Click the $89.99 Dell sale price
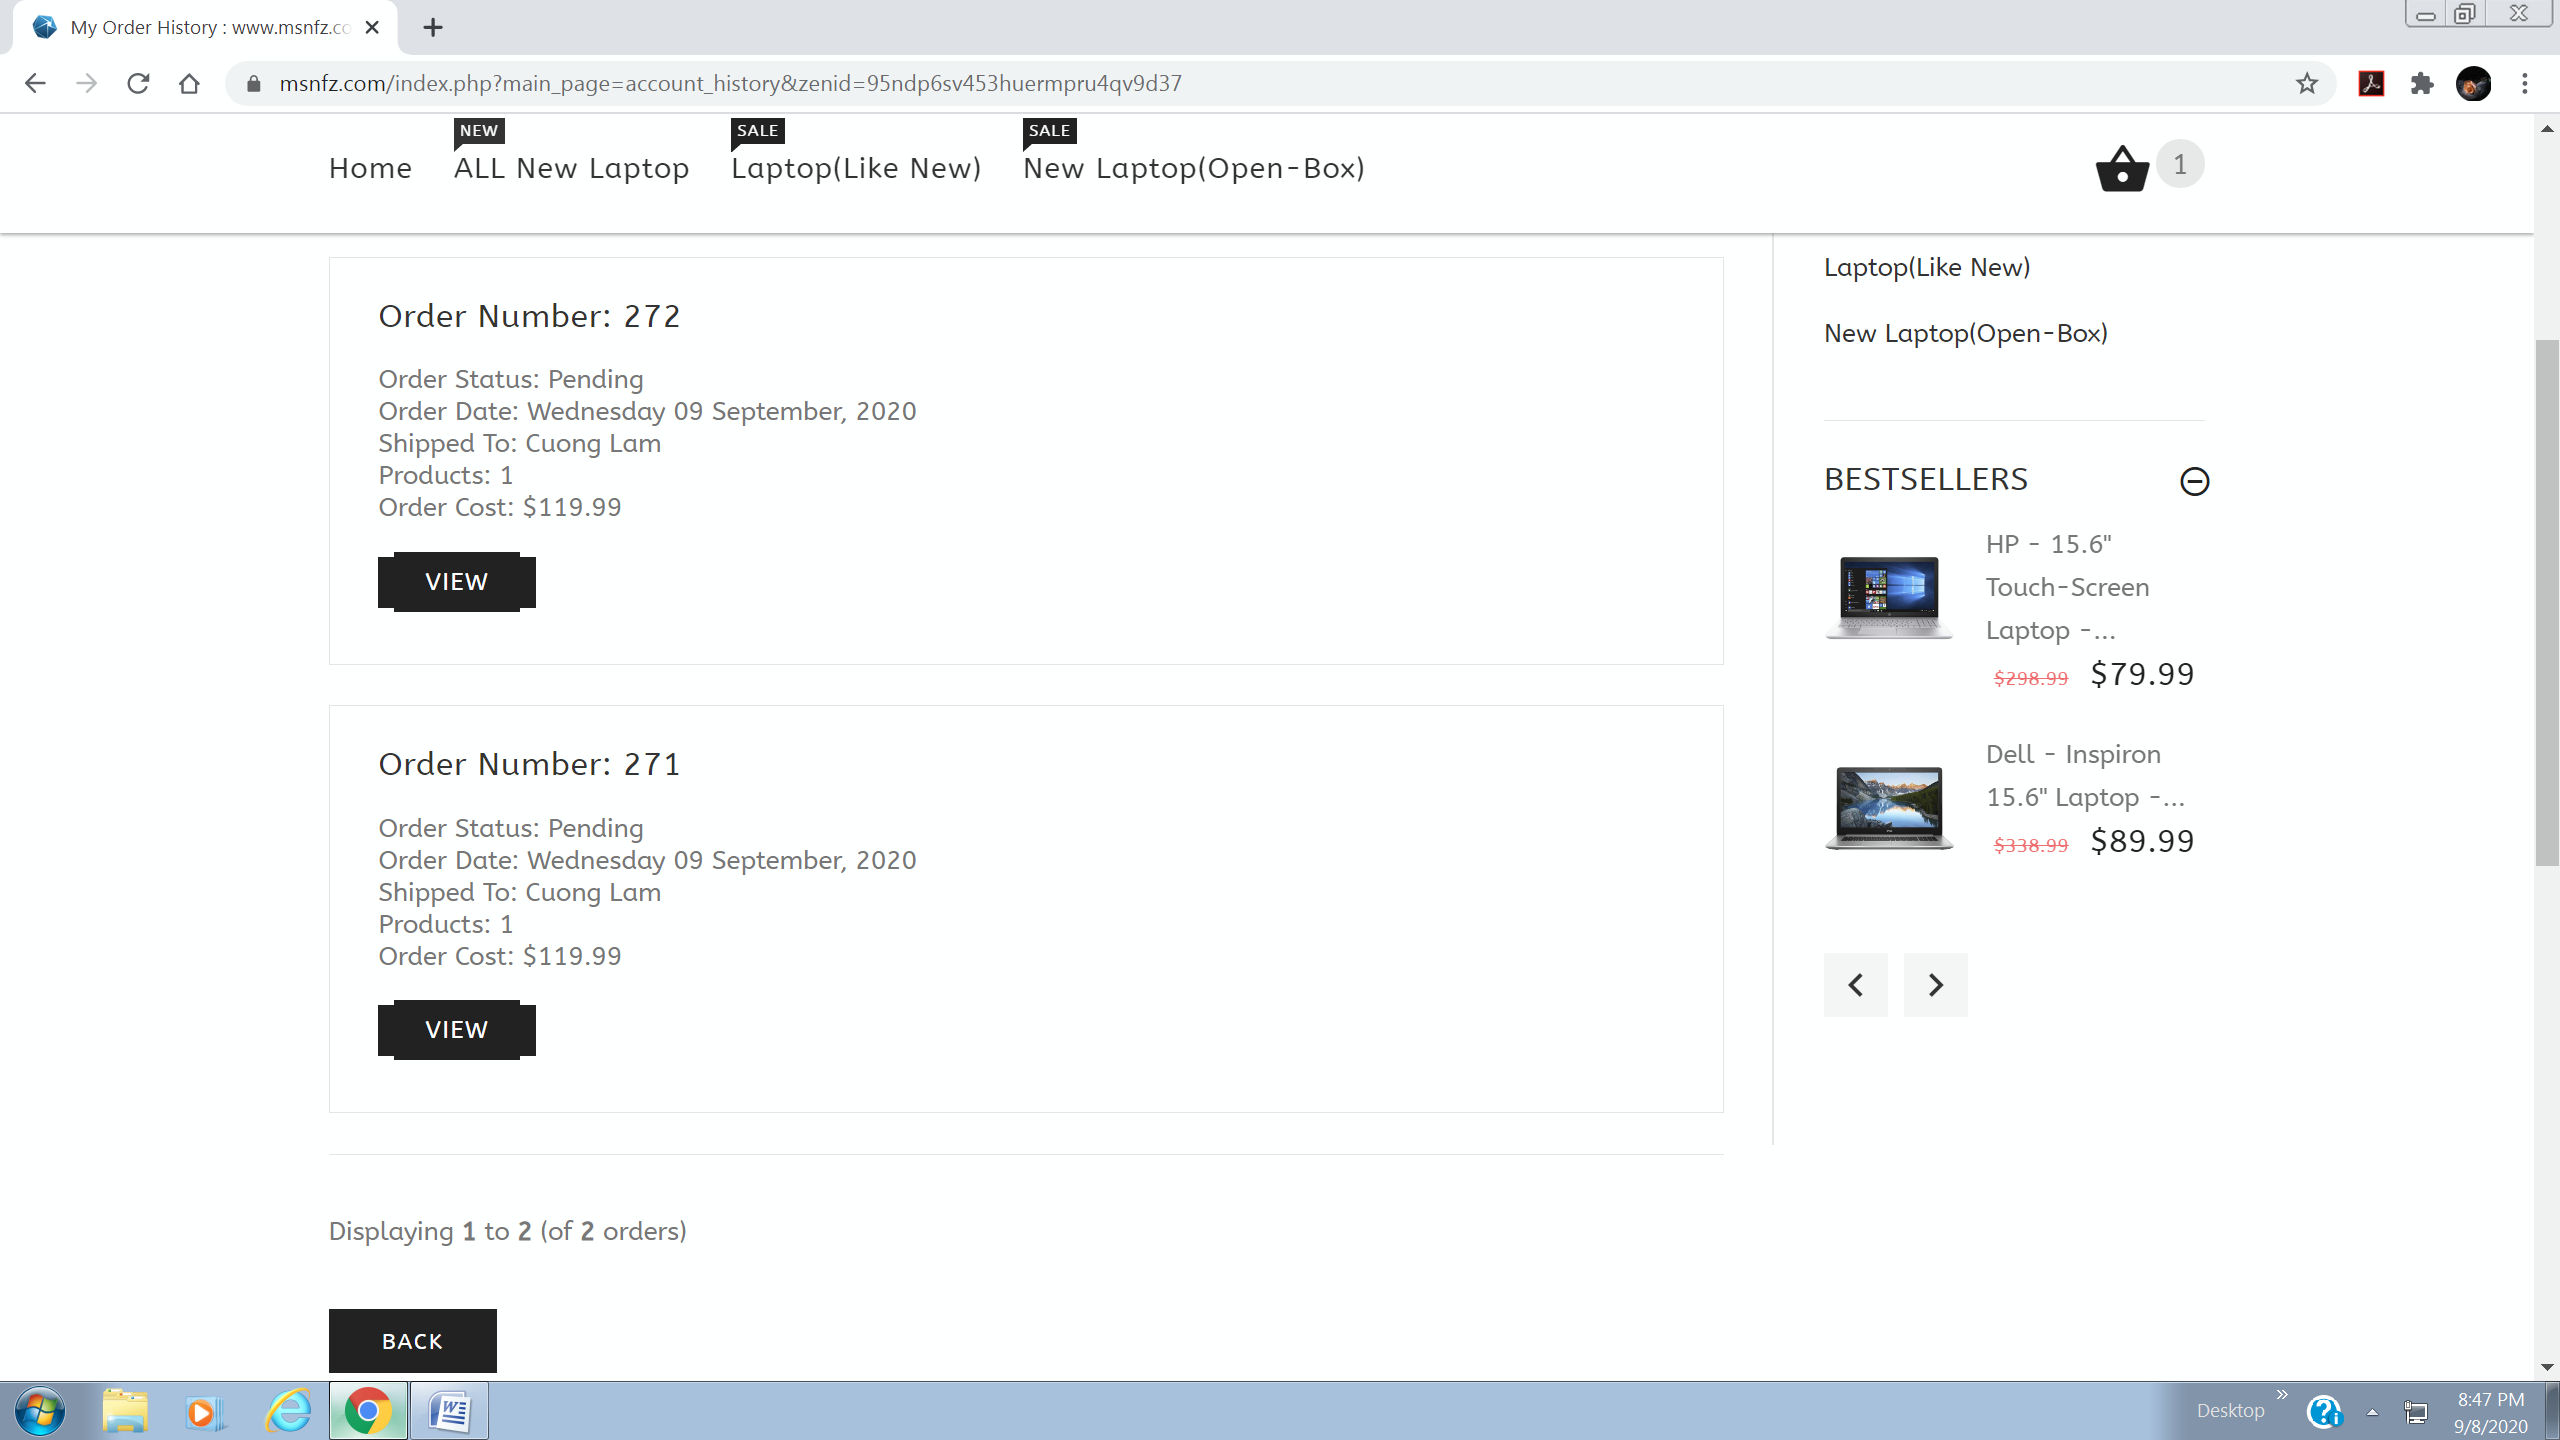The width and height of the screenshot is (2560, 1440). [x=2142, y=841]
